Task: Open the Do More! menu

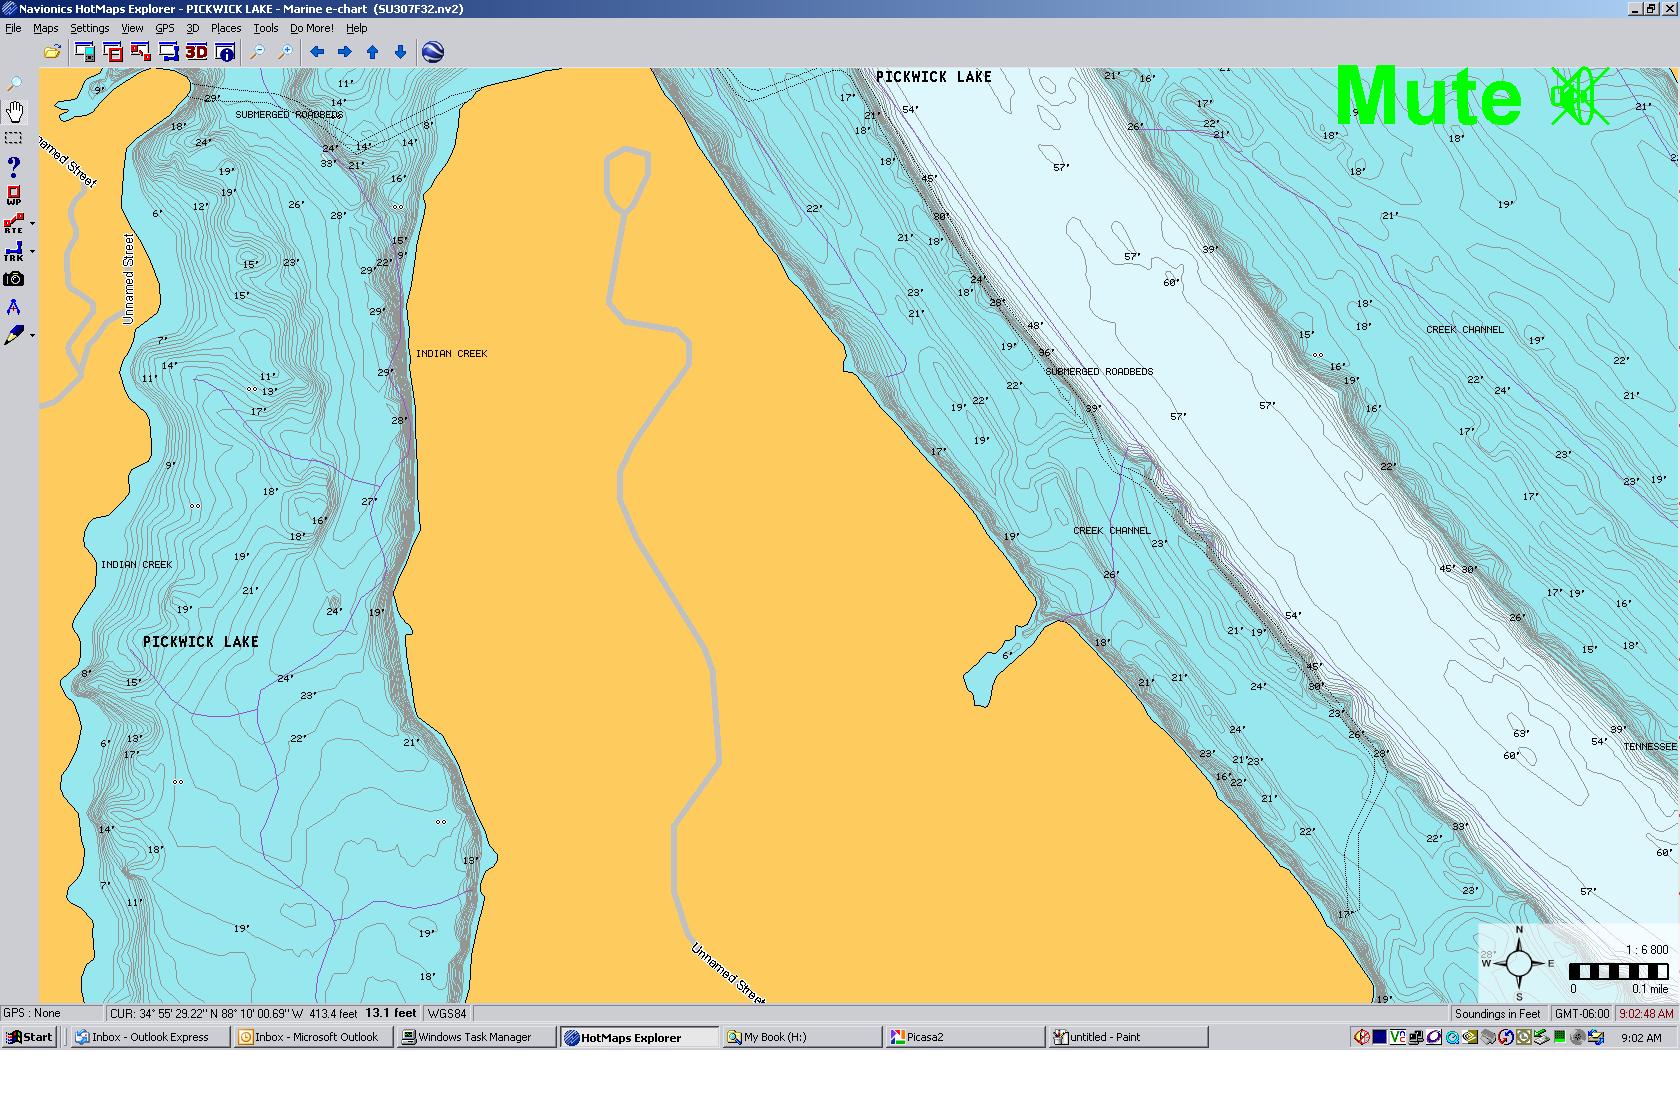Action: 312,28
